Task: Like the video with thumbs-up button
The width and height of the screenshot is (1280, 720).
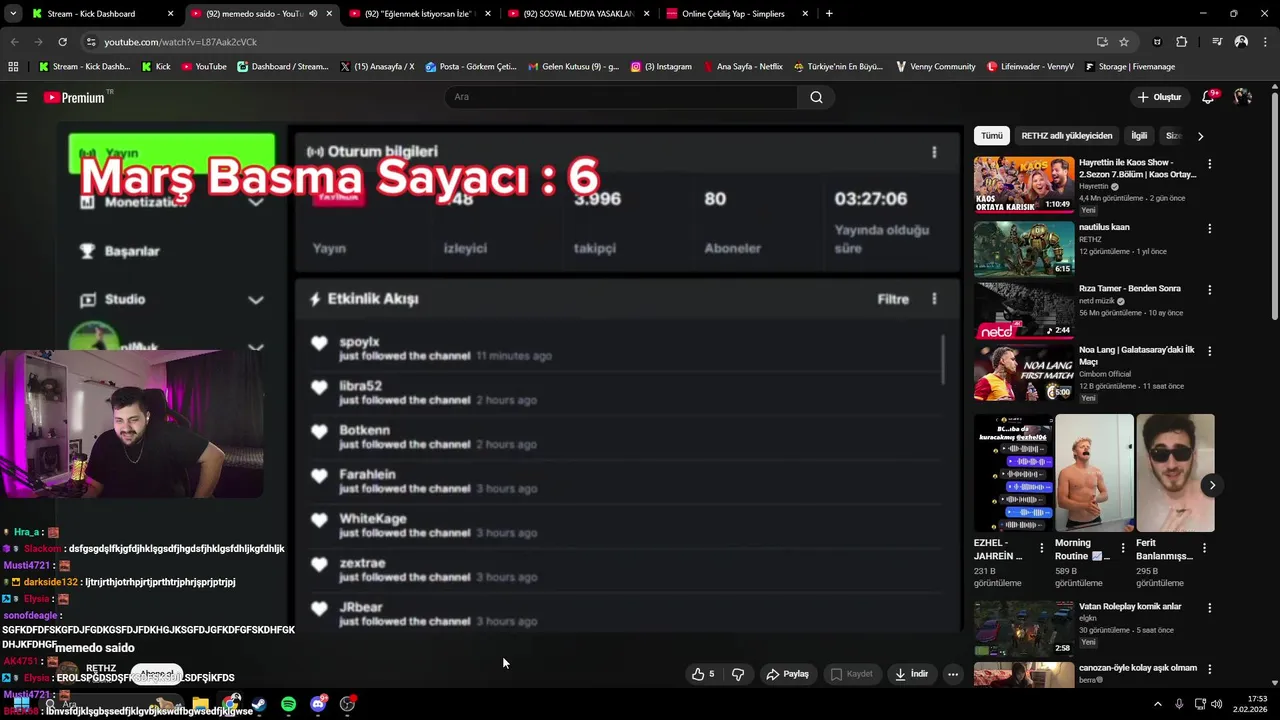Action: point(703,674)
